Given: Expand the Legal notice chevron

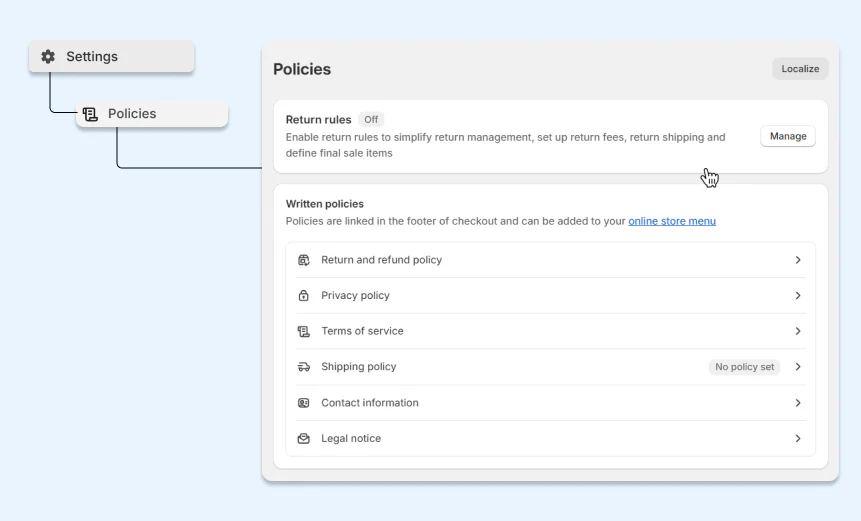Looking at the screenshot, I should pos(798,439).
